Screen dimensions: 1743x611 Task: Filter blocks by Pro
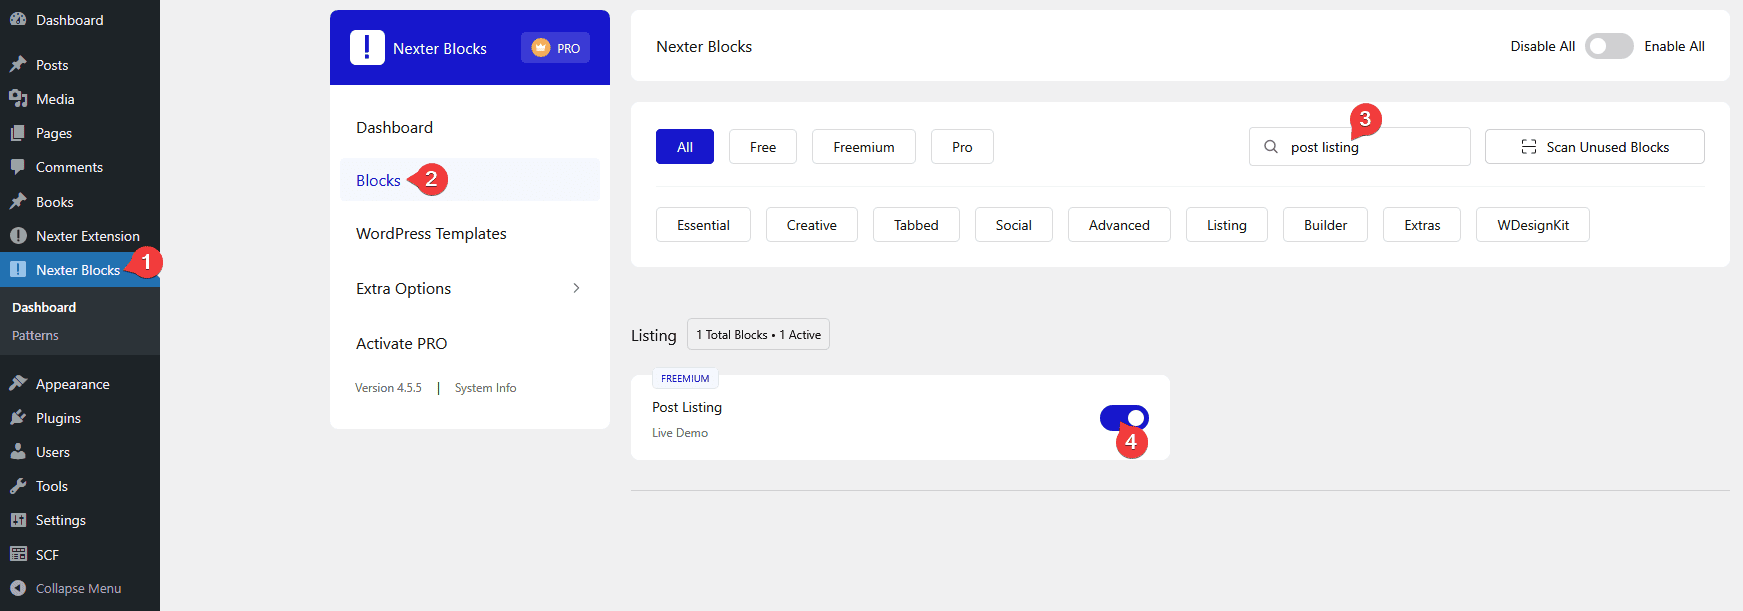[x=962, y=147]
